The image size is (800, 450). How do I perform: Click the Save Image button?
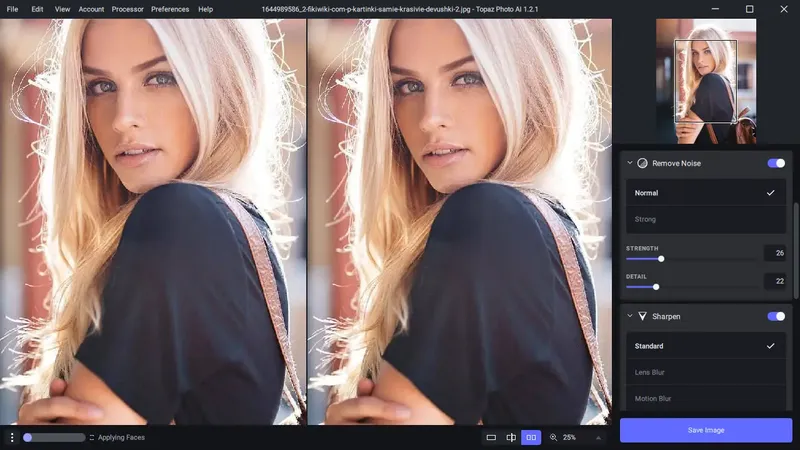click(x=706, y=430)
